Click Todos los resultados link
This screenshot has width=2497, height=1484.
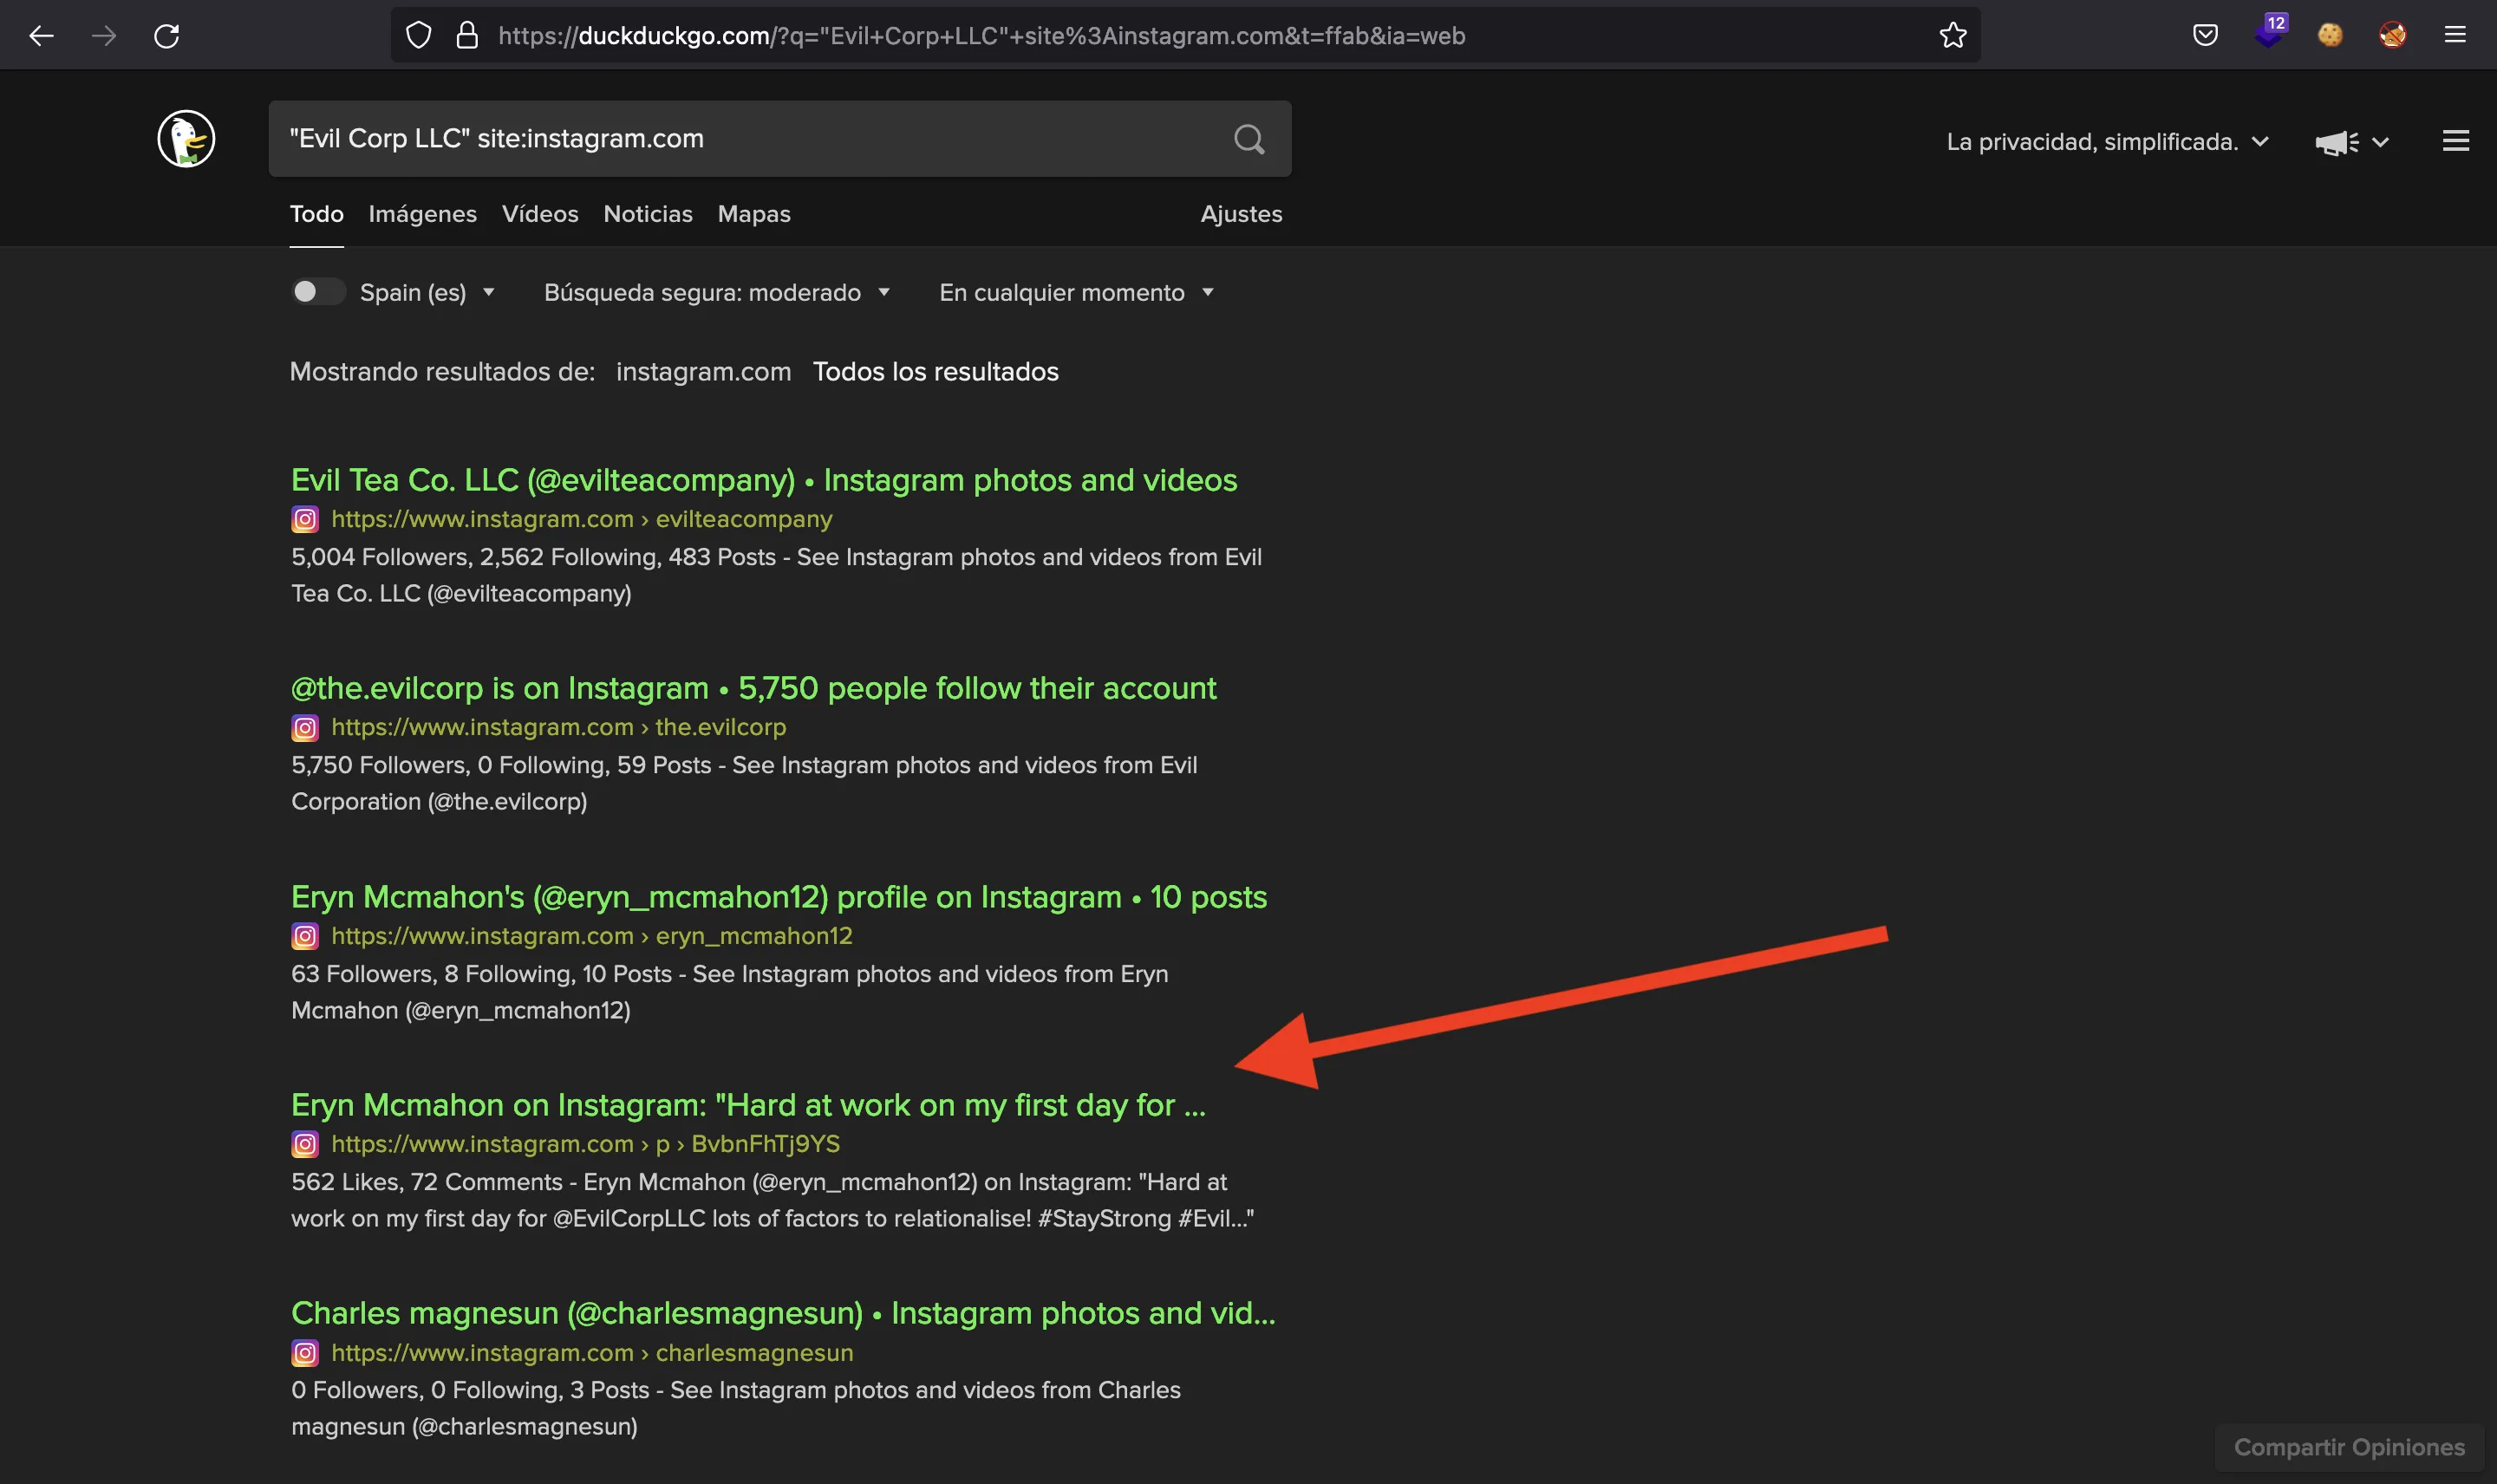[x=935, y=372]
